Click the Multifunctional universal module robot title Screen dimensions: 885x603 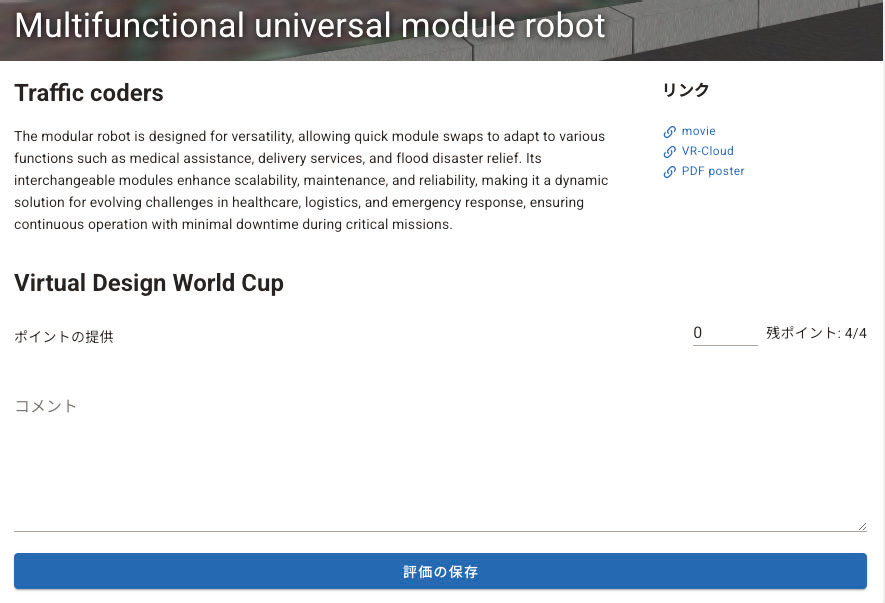(310, 25)
